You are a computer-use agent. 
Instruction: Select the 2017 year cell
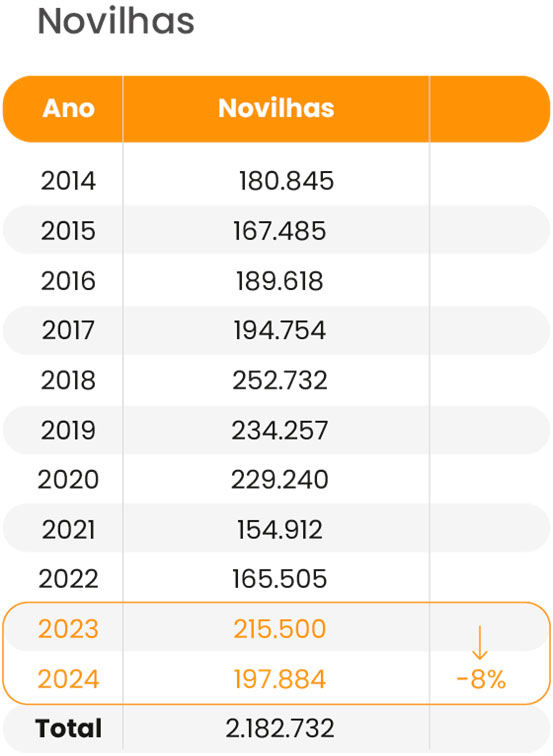[x=68, y=330]
